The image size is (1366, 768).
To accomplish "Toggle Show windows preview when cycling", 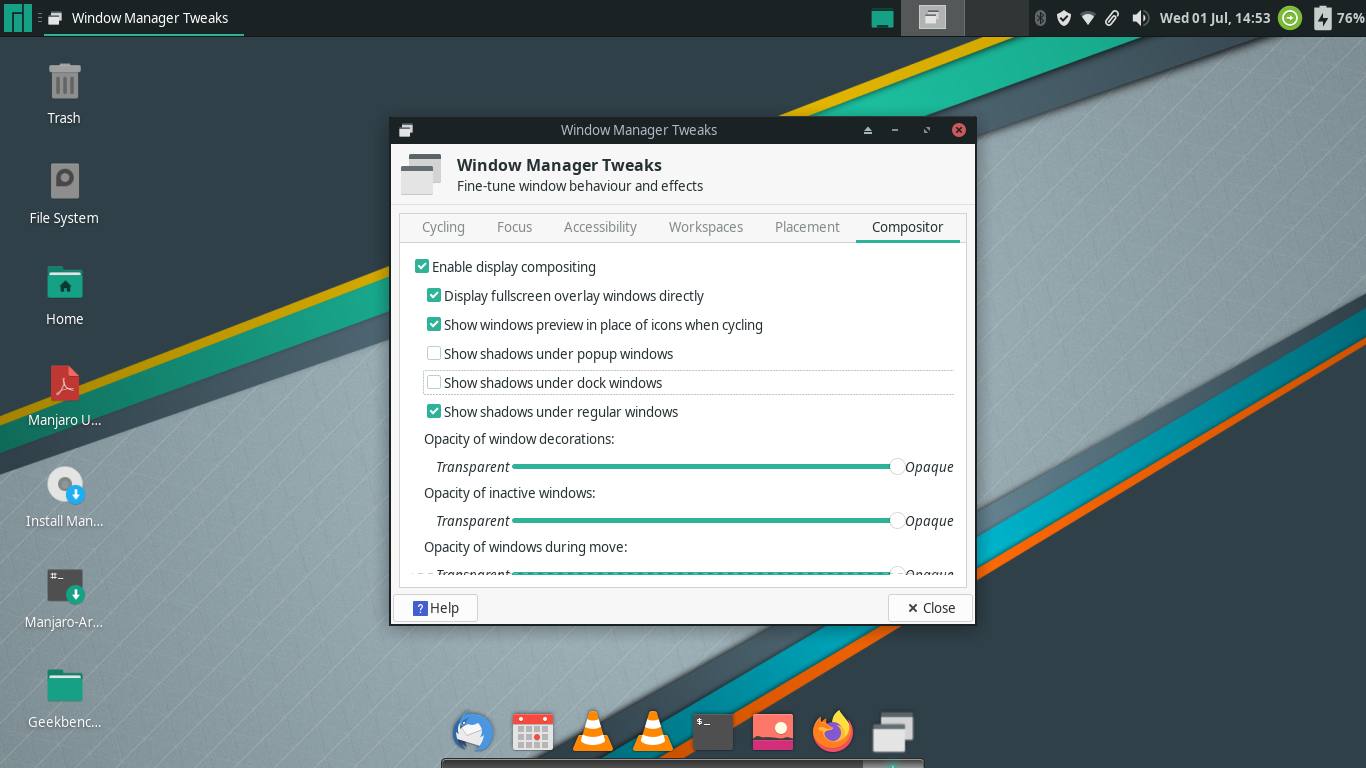I will (x=434, y=325).
